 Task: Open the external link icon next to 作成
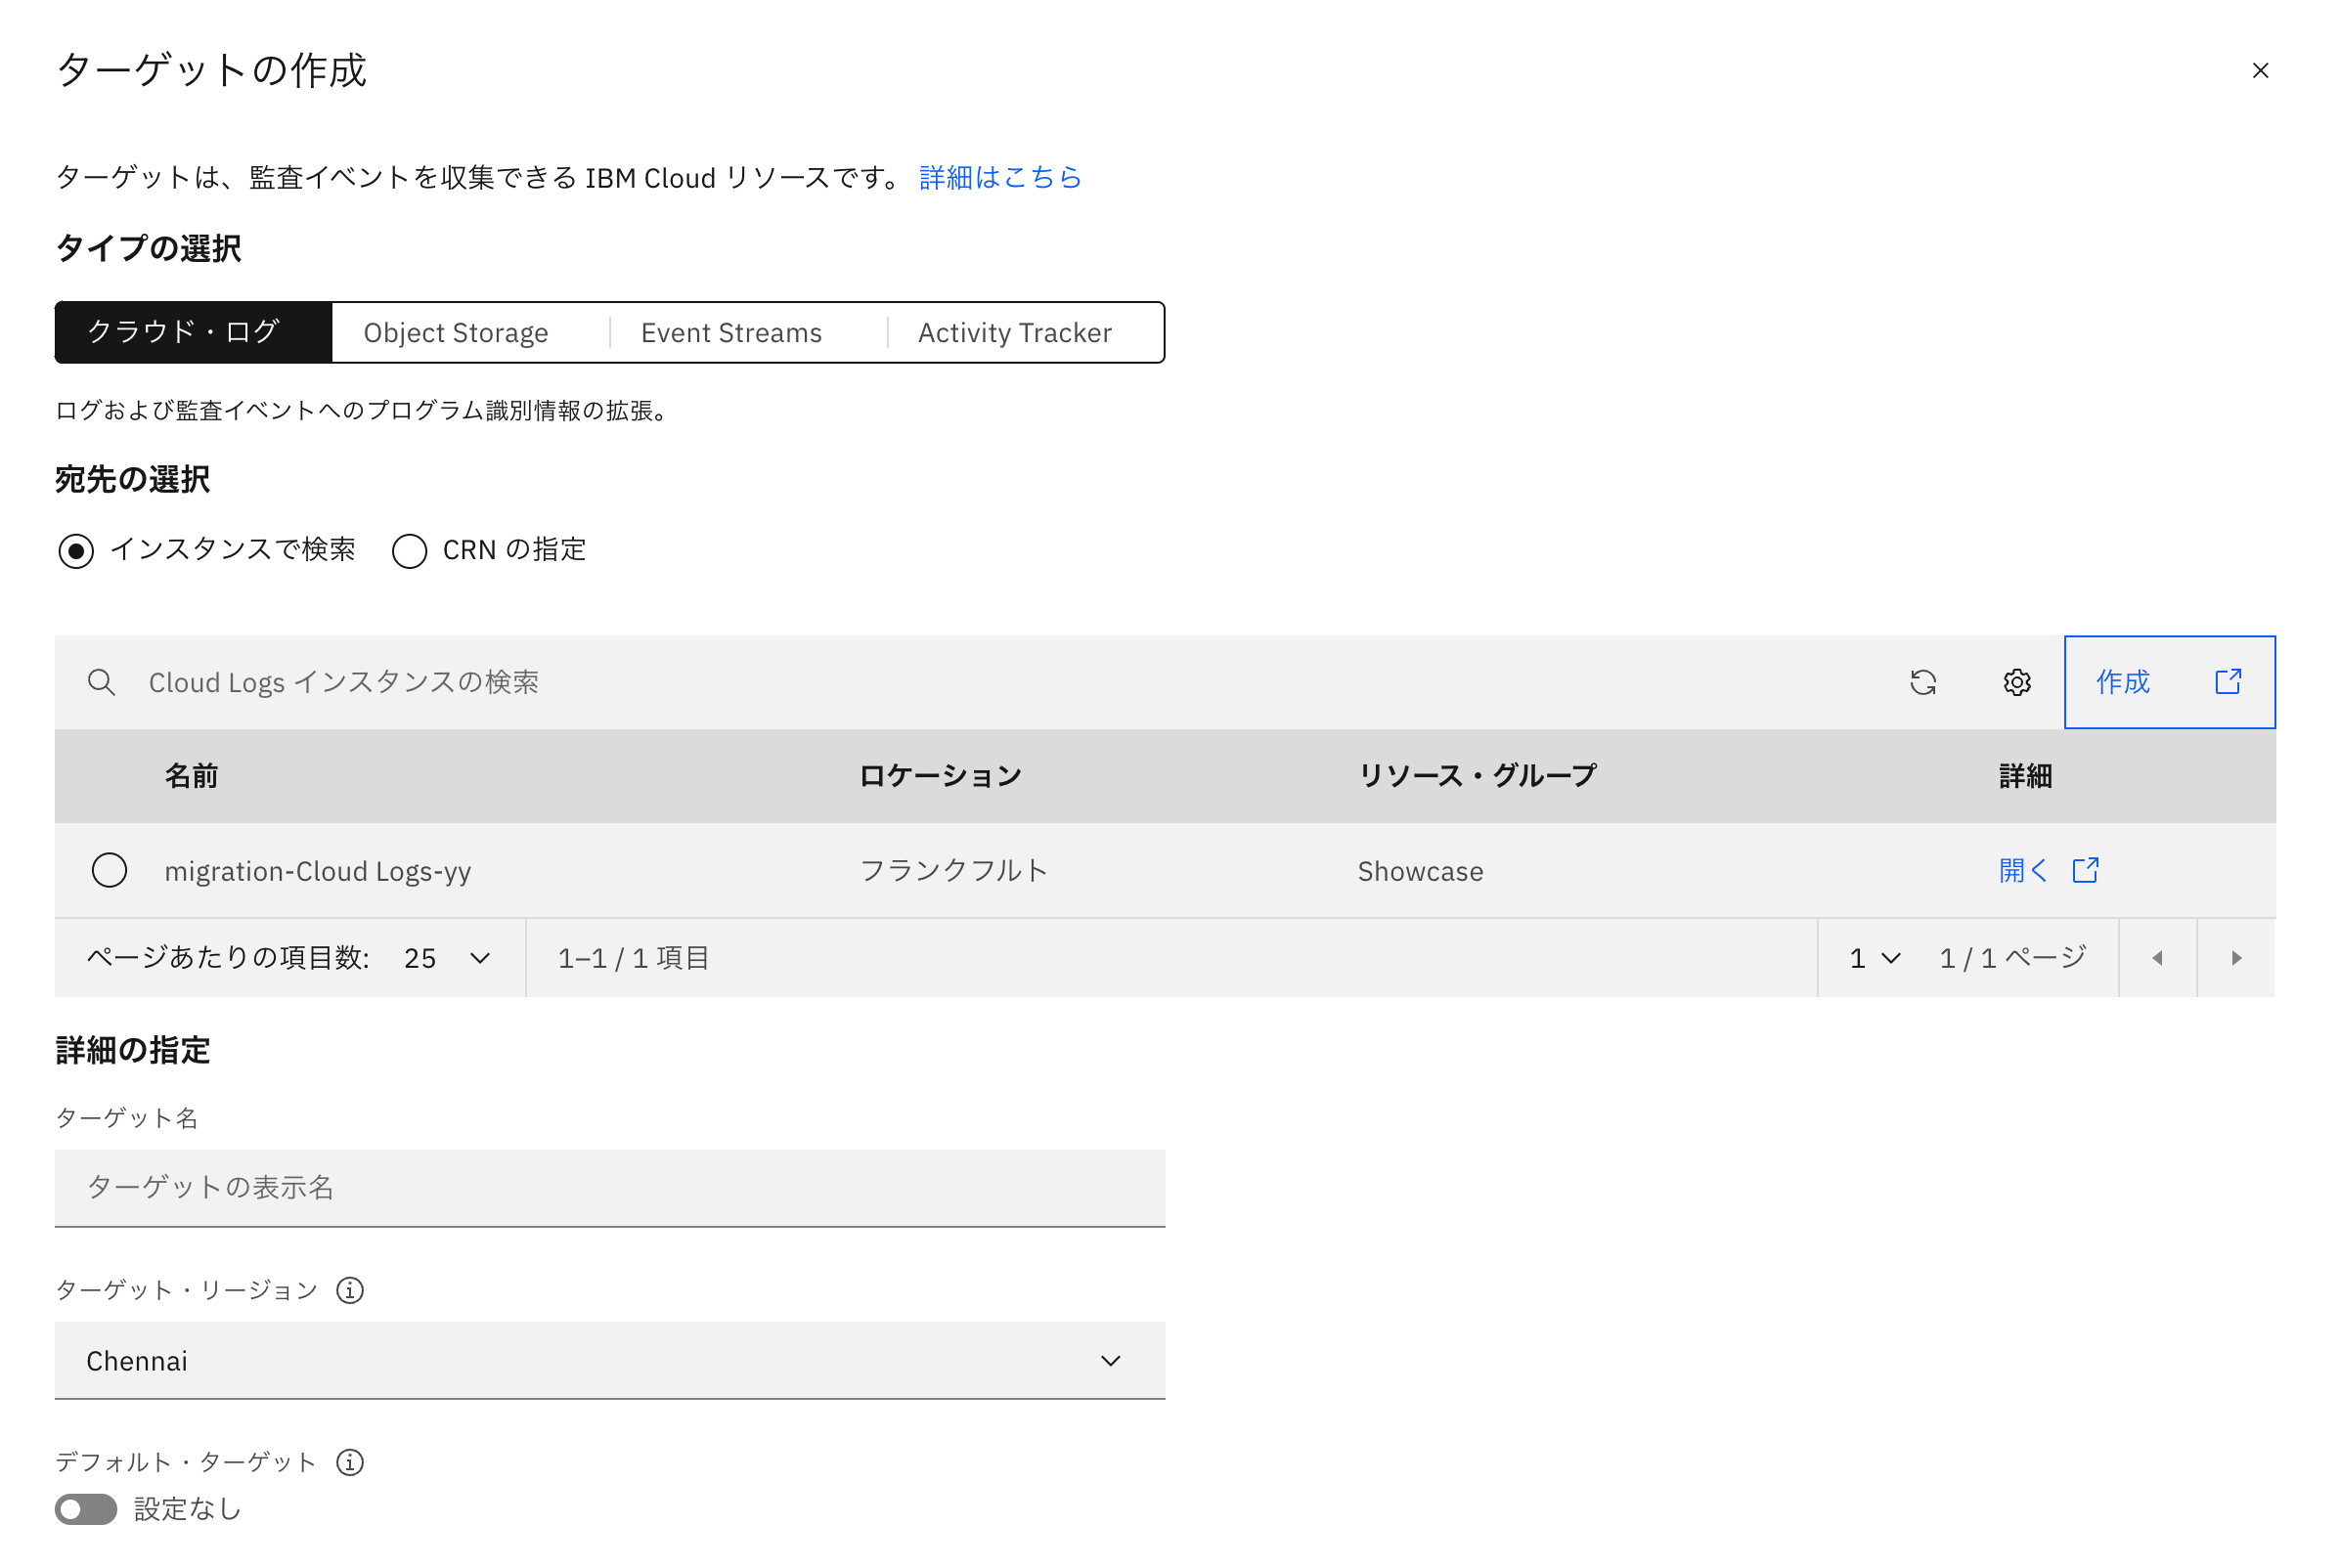point(2229,682)
